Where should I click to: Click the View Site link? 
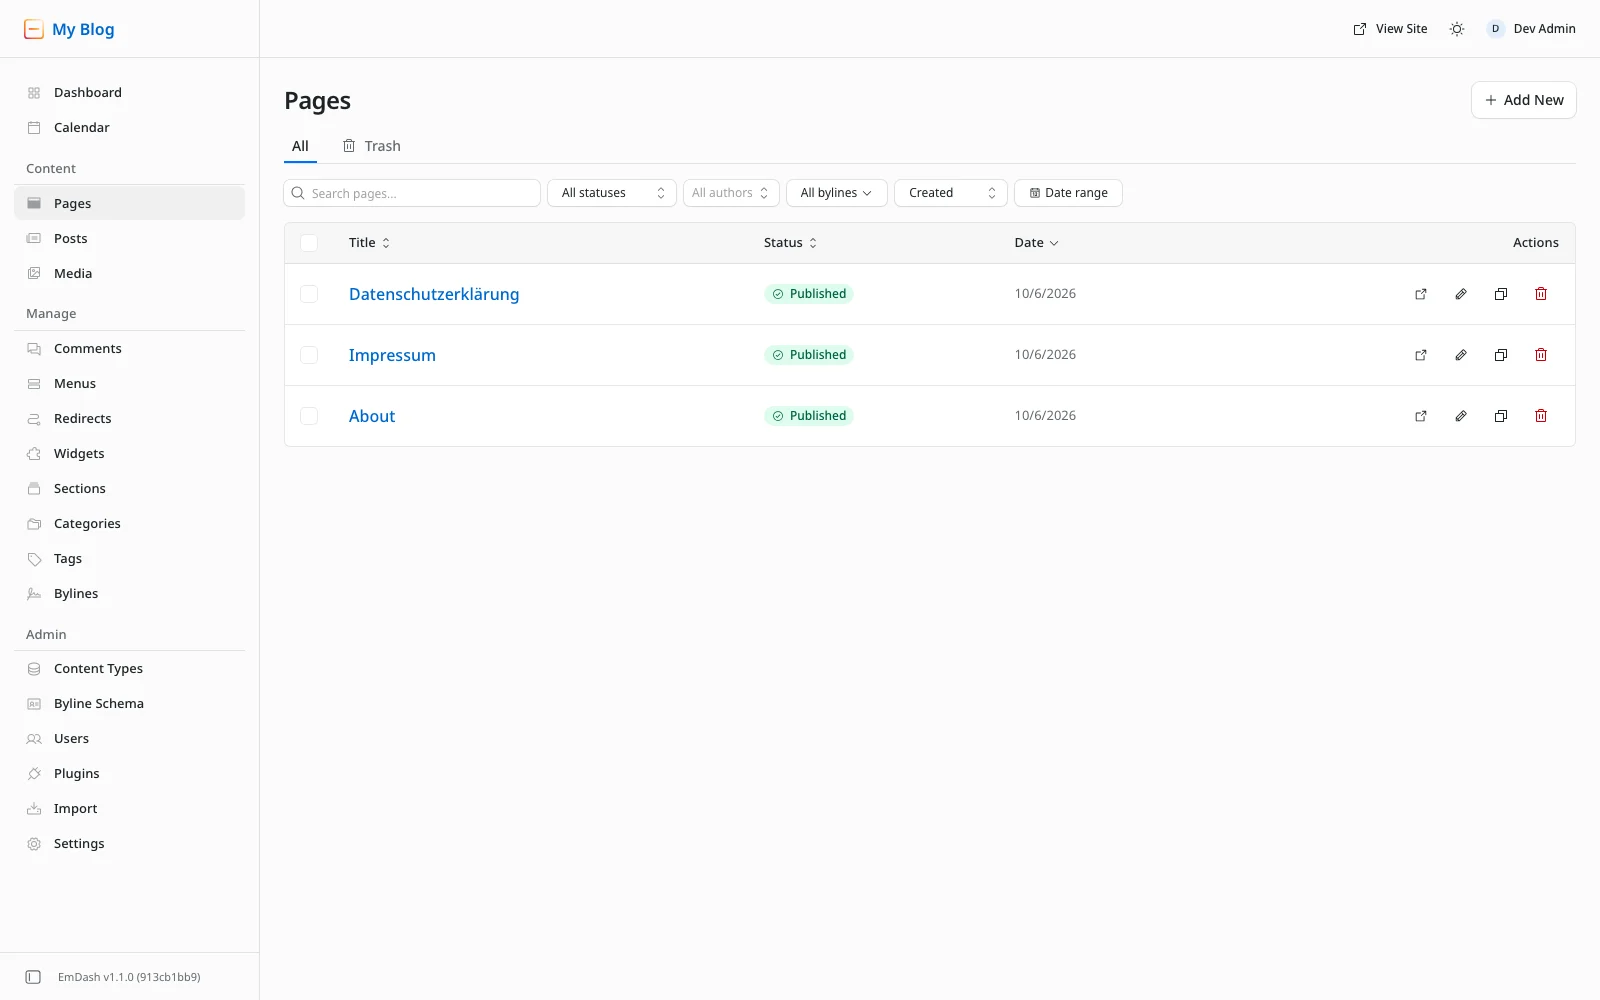click(x=1390, y=29)
